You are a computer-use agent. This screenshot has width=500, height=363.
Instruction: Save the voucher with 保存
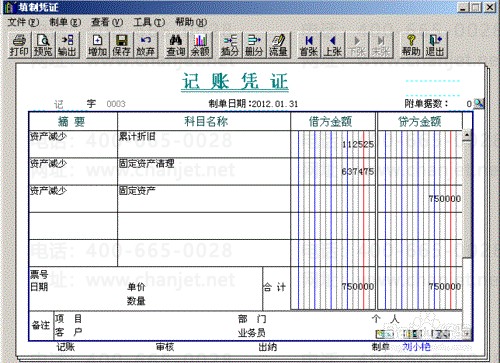point(121,45)
